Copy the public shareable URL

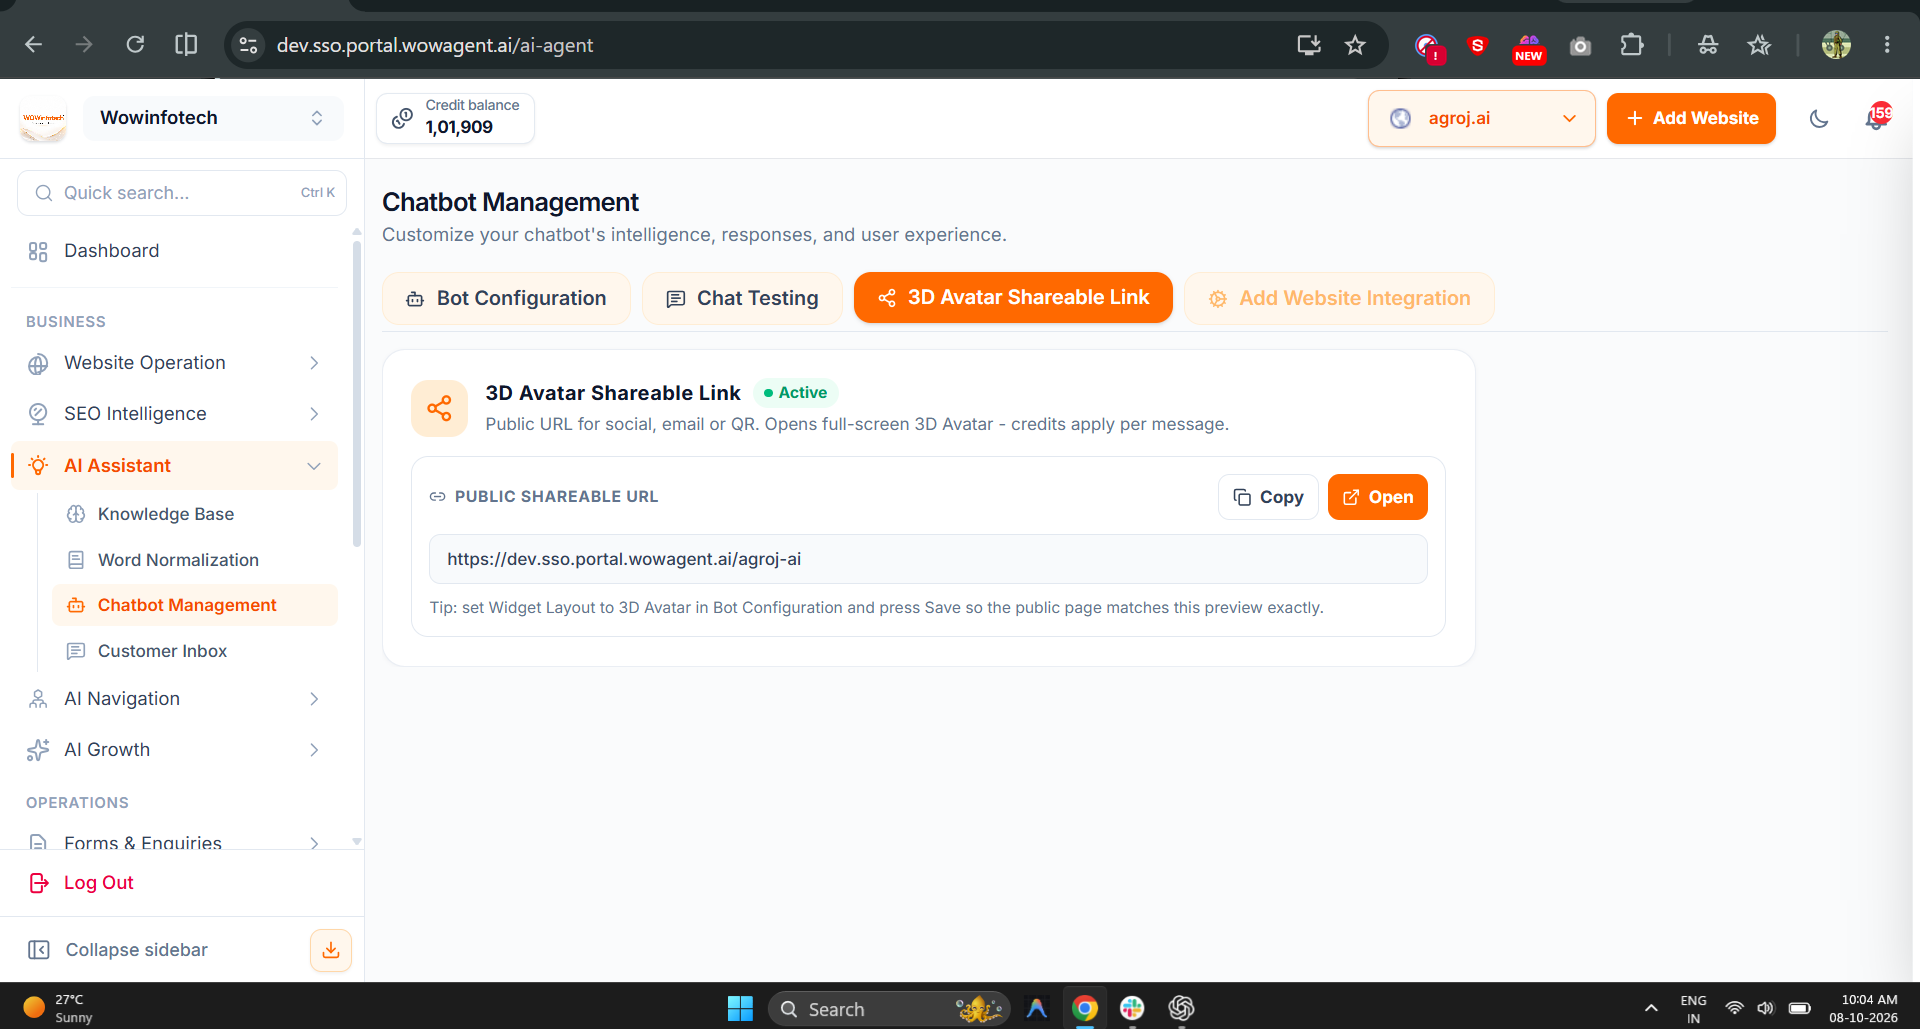click(x=1268, y=497)
